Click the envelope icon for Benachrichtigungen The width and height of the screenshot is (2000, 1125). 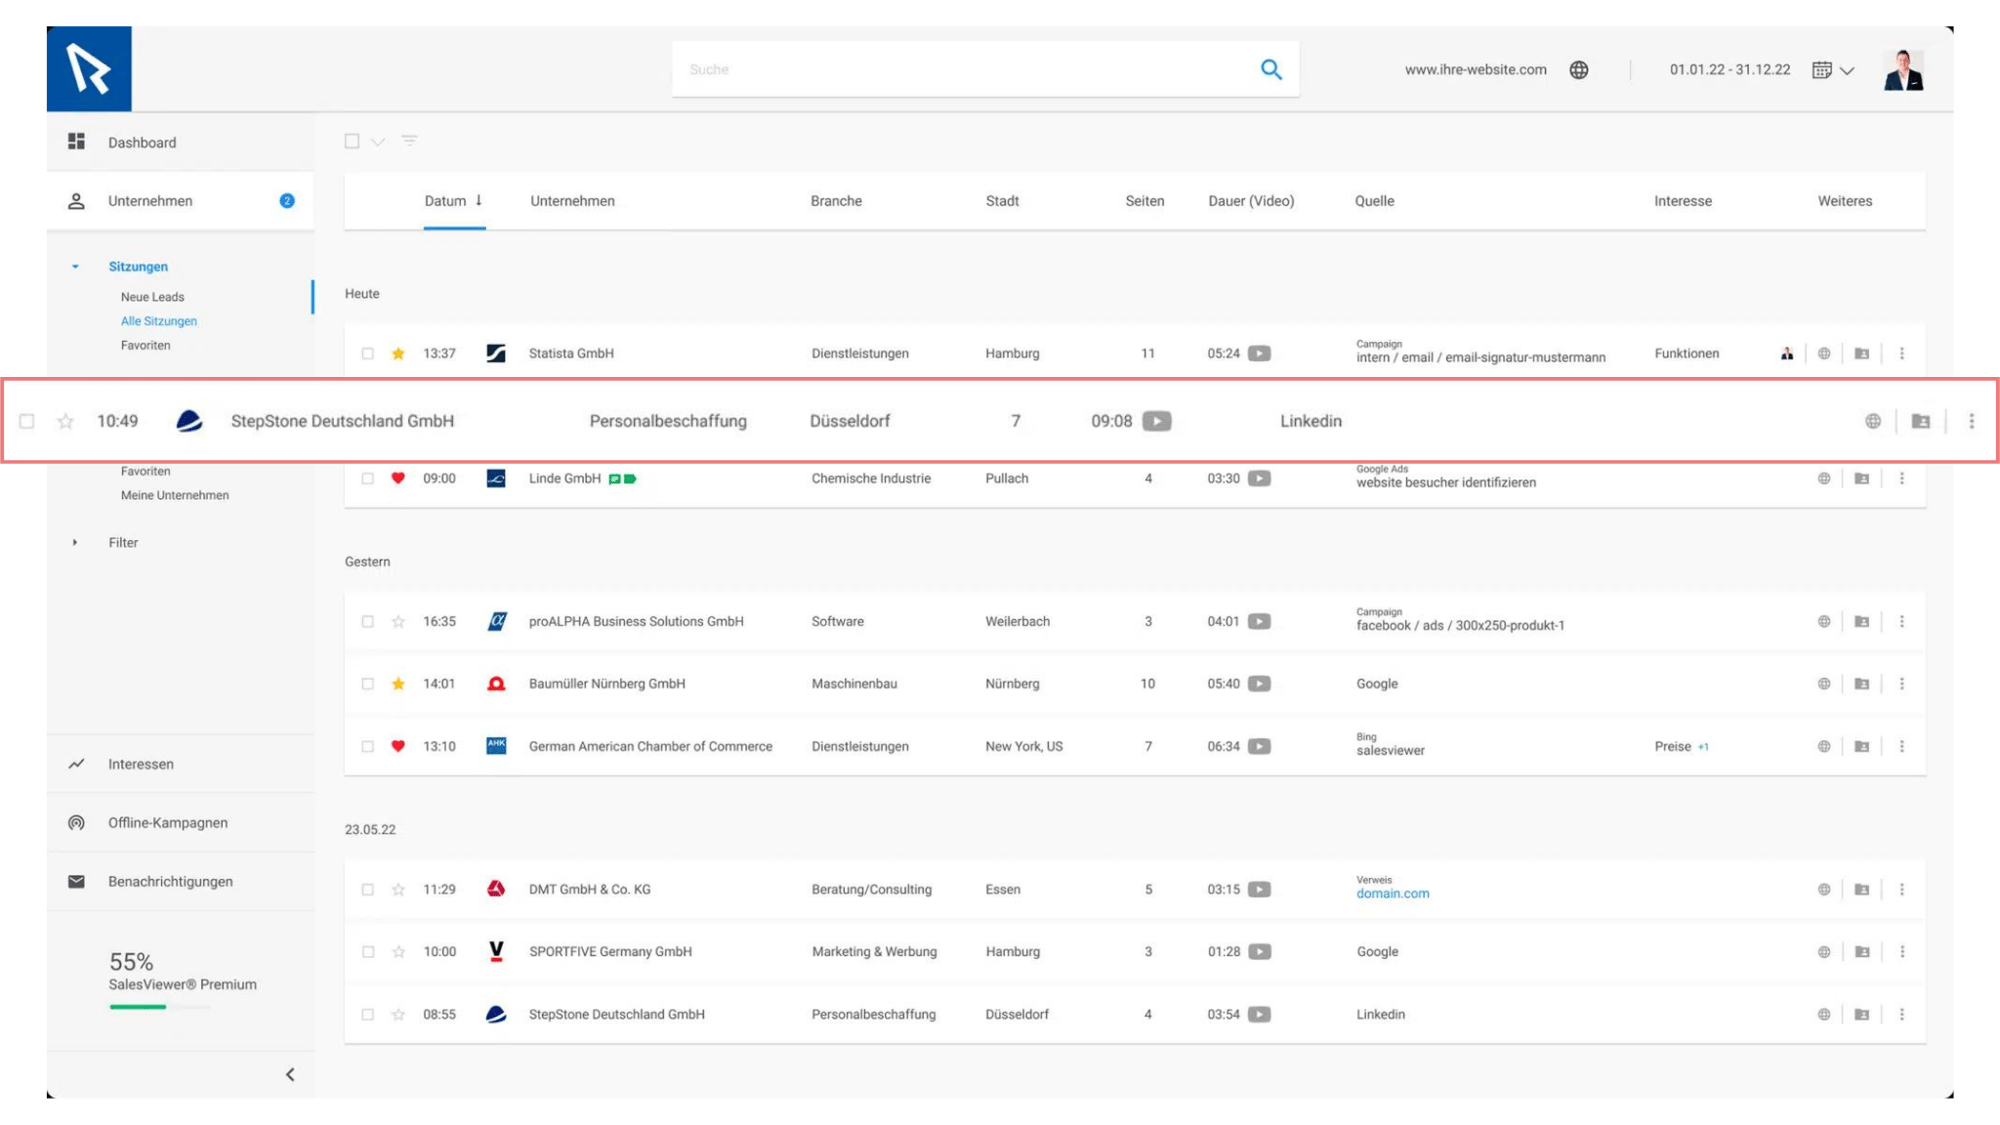[x=76, y=881]
